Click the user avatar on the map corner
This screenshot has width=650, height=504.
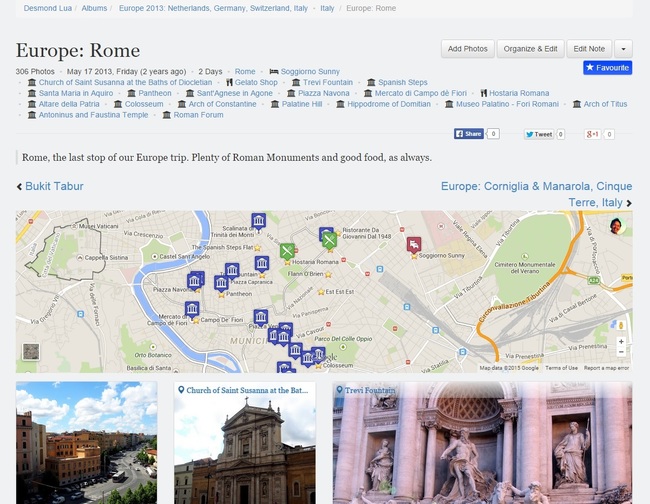click(617, 226)
